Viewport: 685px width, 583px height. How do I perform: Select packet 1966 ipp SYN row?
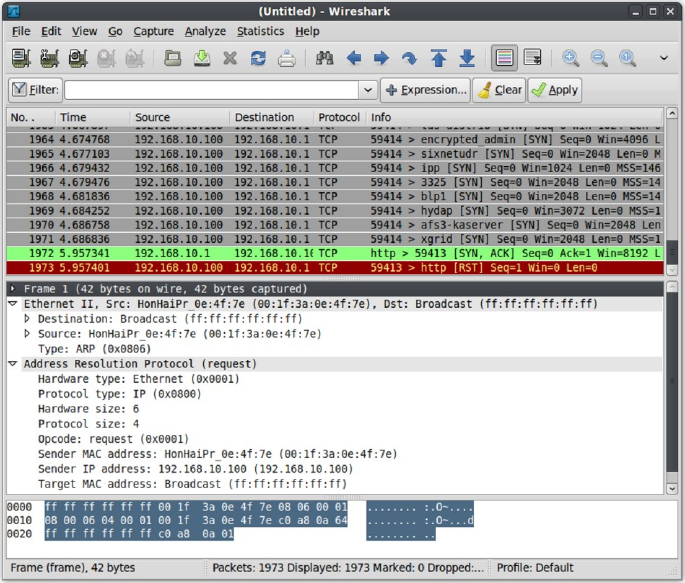[335, 168]
